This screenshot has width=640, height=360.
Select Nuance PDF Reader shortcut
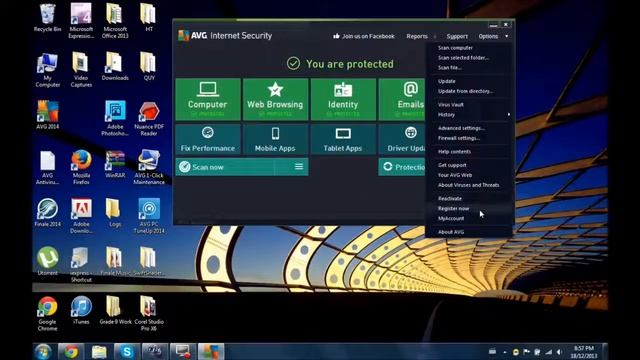[149, 118]
